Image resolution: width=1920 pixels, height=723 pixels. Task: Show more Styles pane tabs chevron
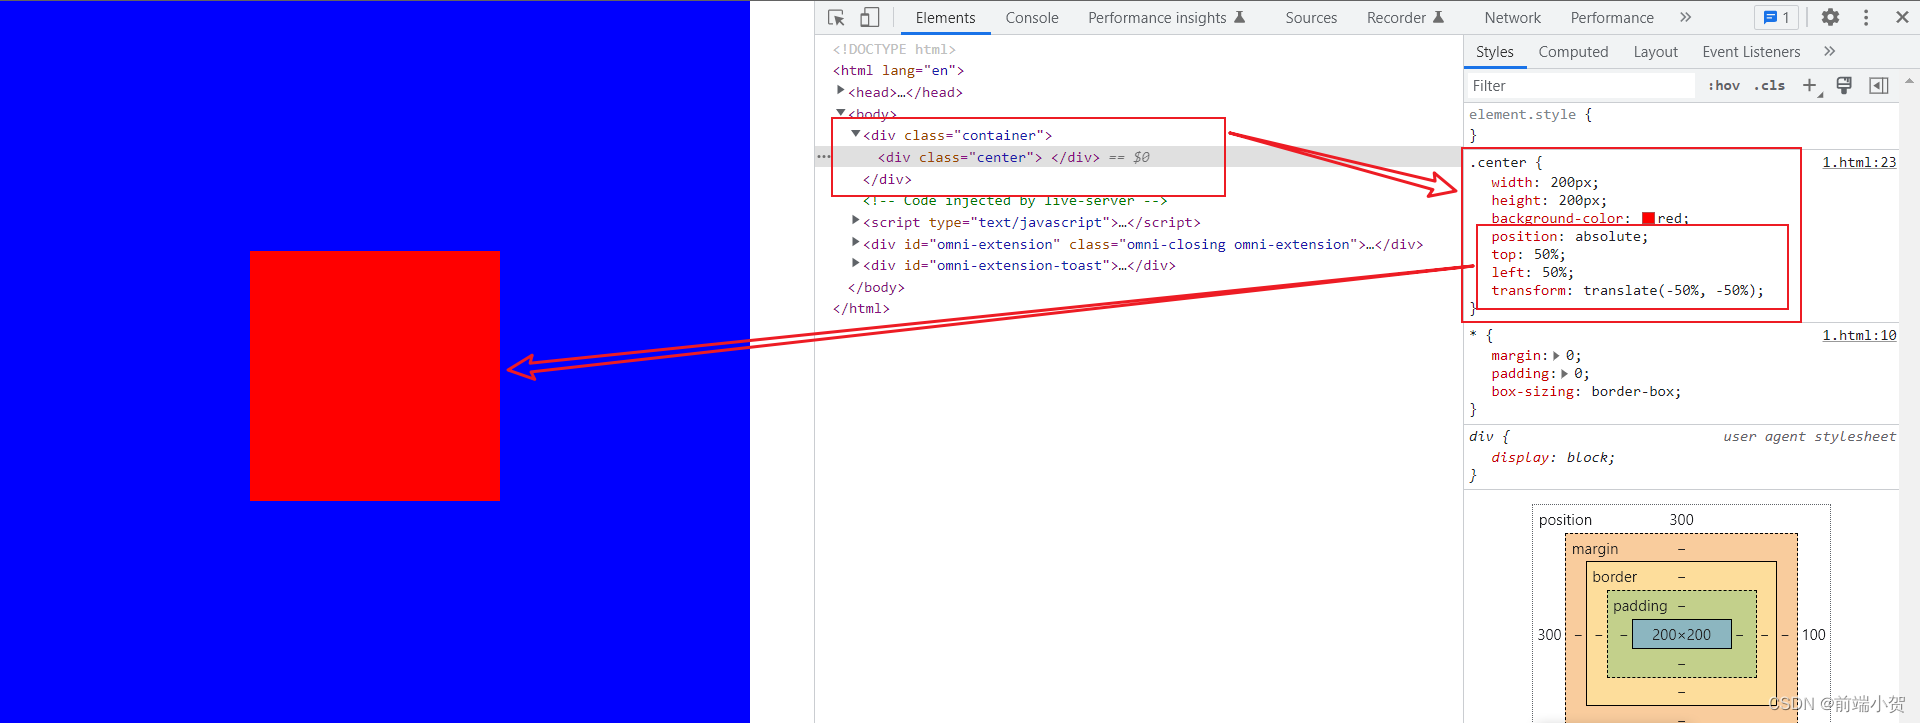pyautogui.click(x=1830, y=51)
